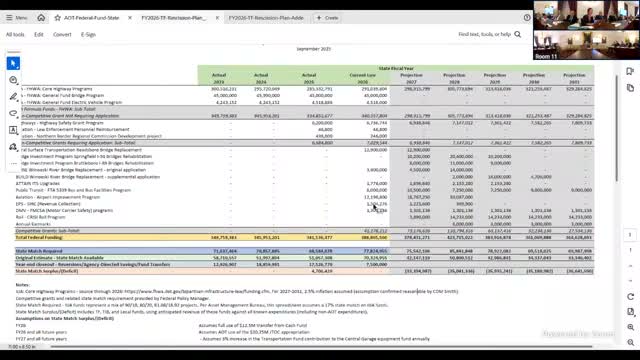Click Public Transit FTA 5339 Bus row
Viewport: 640px width, 360px height.
pos(304,190)
